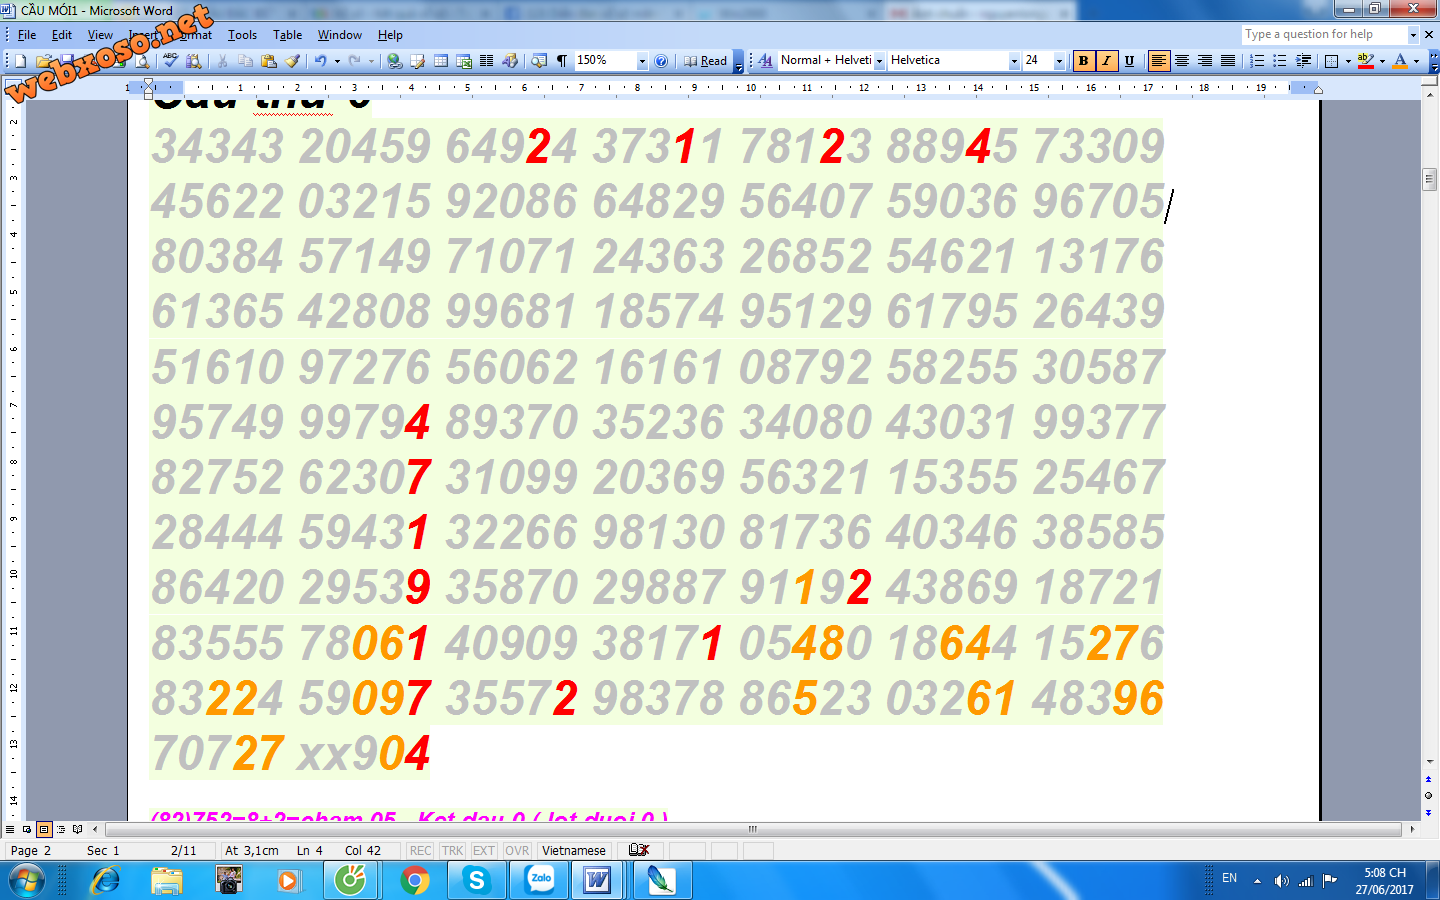Apply bulleted list formatting
The image size is (1440, 900).
click(x=1280, y=61)
